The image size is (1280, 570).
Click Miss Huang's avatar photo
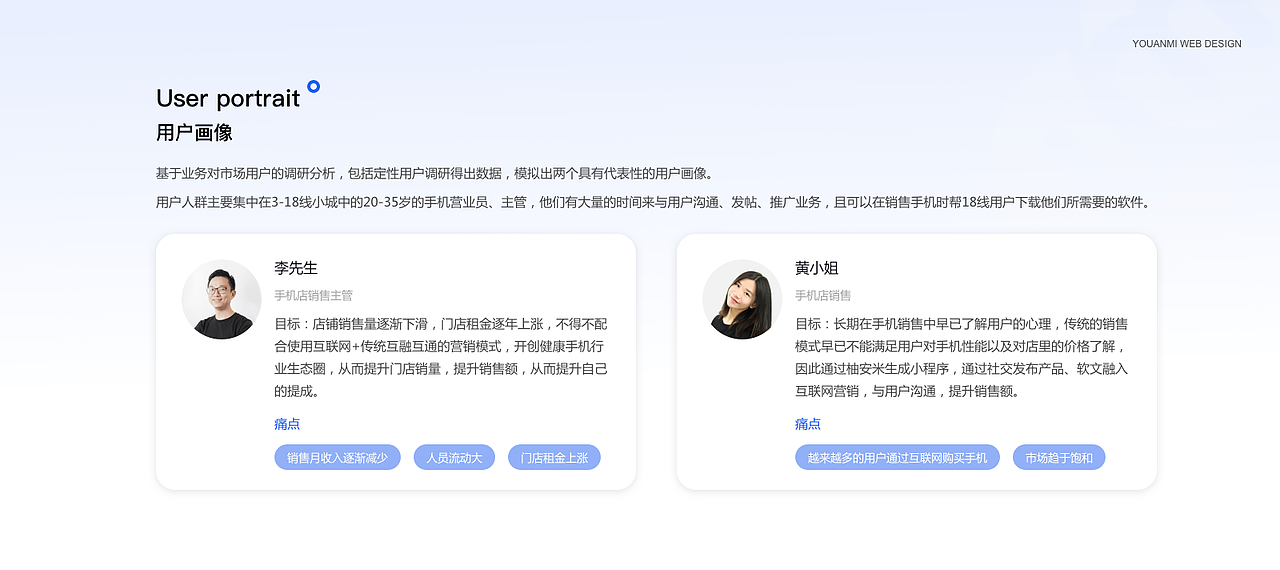(742, 299)
